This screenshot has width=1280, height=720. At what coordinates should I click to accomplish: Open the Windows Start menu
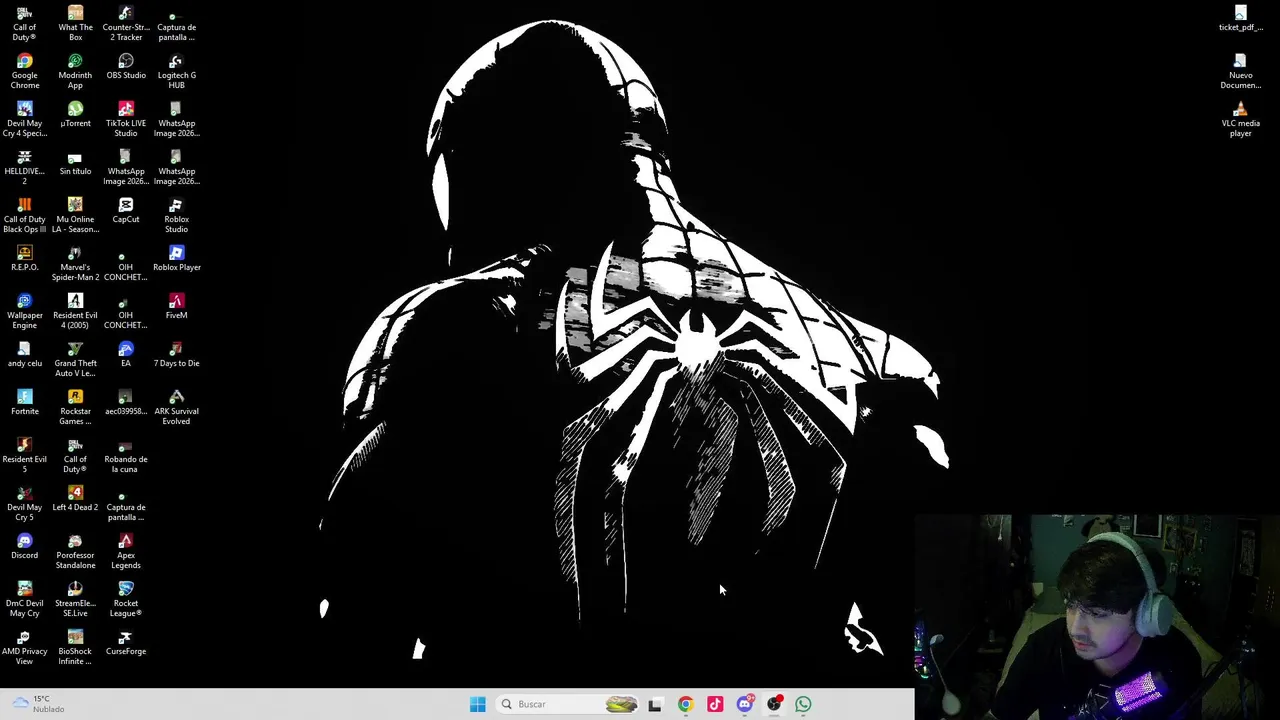coord(477,704)
